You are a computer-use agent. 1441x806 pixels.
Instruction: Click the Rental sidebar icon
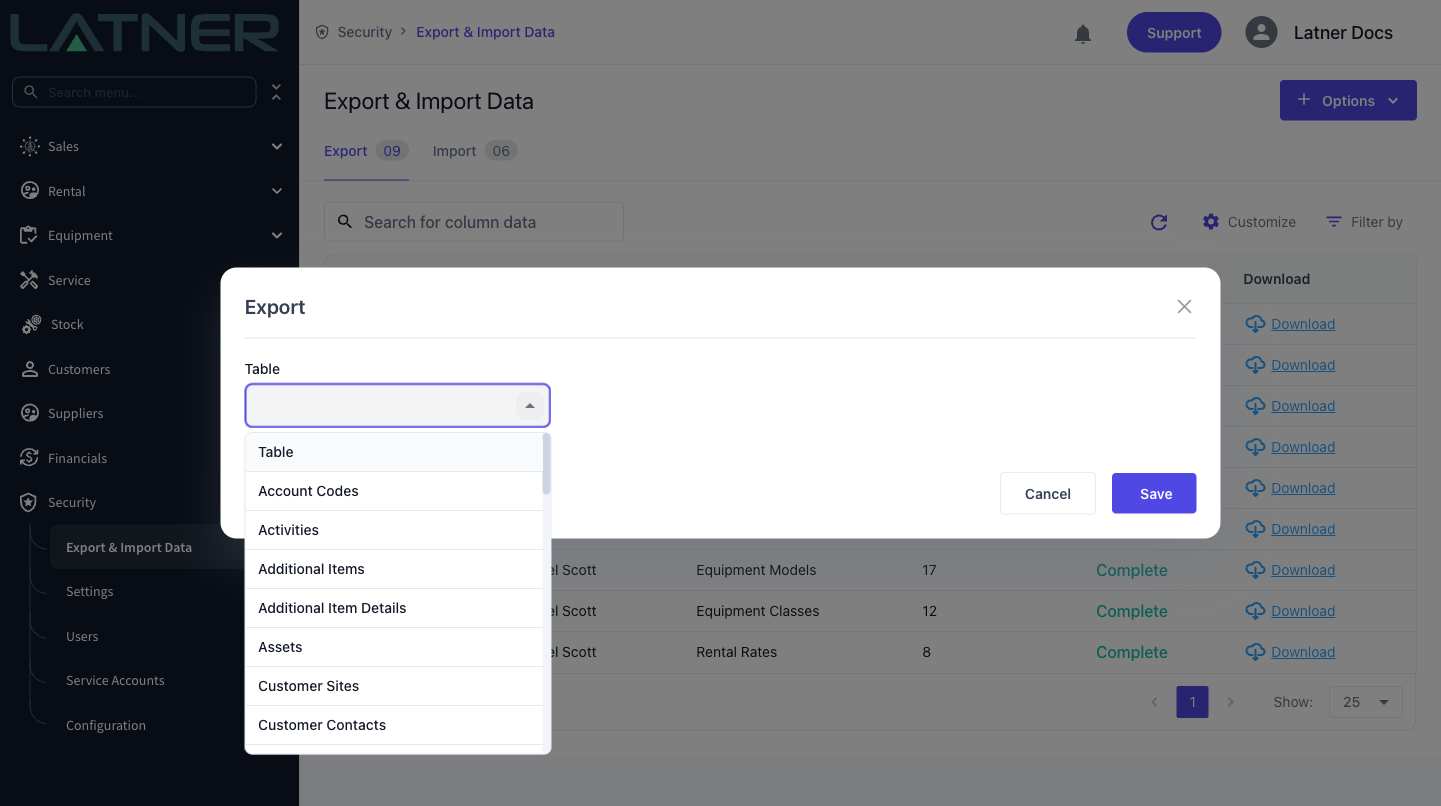coord(30,191)
